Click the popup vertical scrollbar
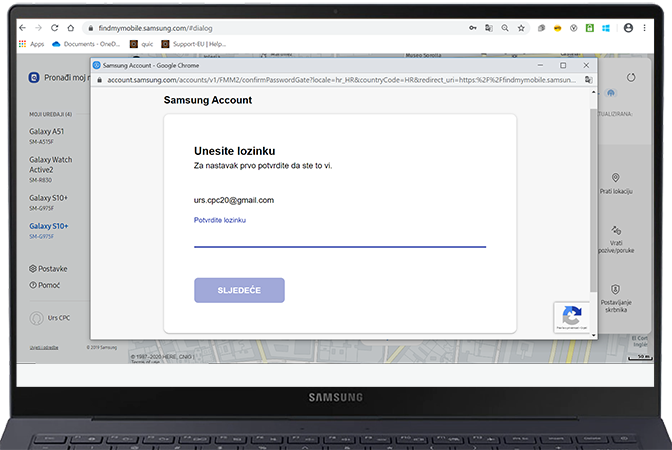Image resolution: width=672 pixels, height=450 pixels. (x=593, y=200)
